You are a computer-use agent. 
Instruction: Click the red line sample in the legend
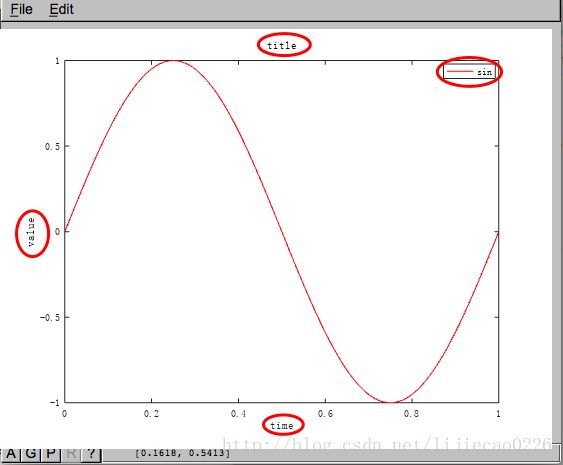460,72
